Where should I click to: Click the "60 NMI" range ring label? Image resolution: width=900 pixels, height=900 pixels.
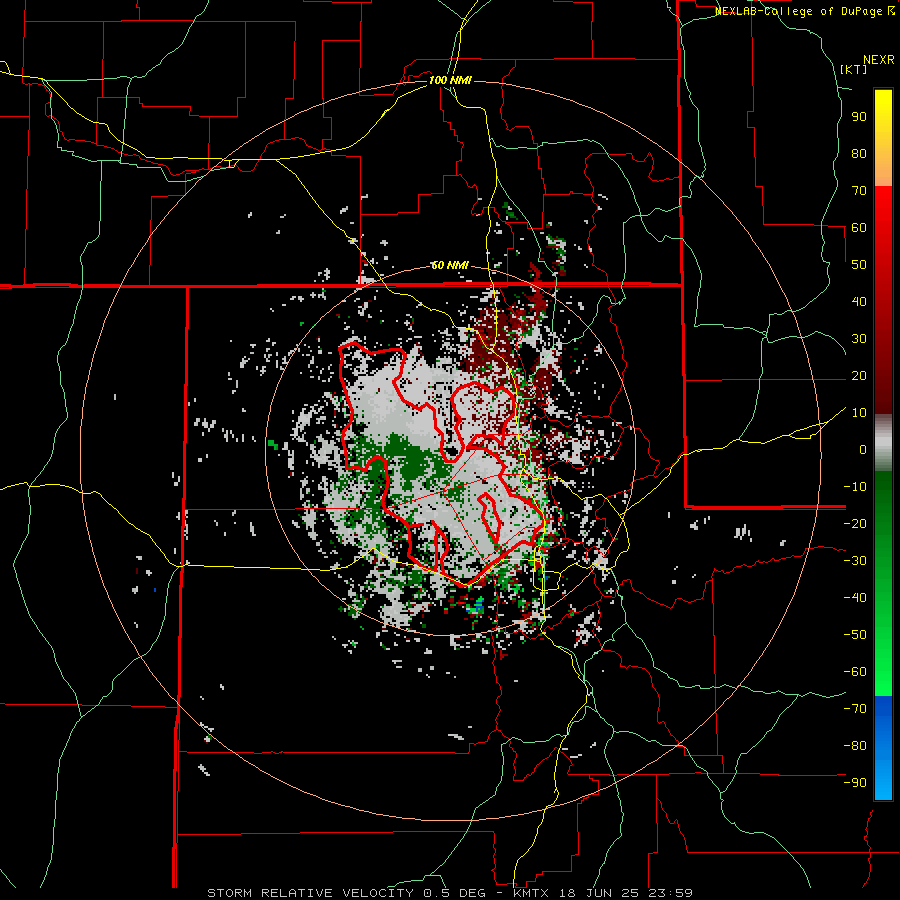[450, 265]
